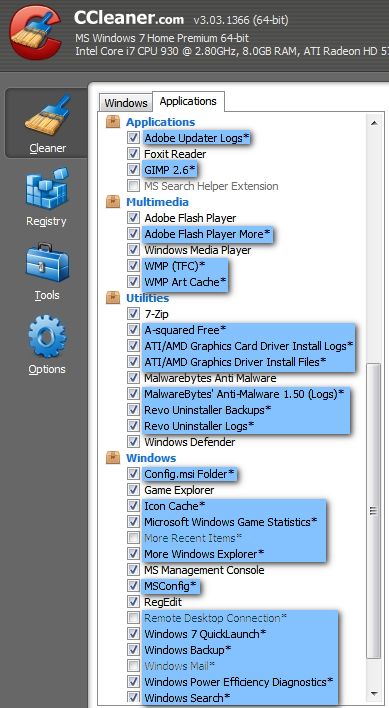The width and height of the screenshot is (389, 708).
Task: Click the Utilities category heading
Action: (148, 298)
